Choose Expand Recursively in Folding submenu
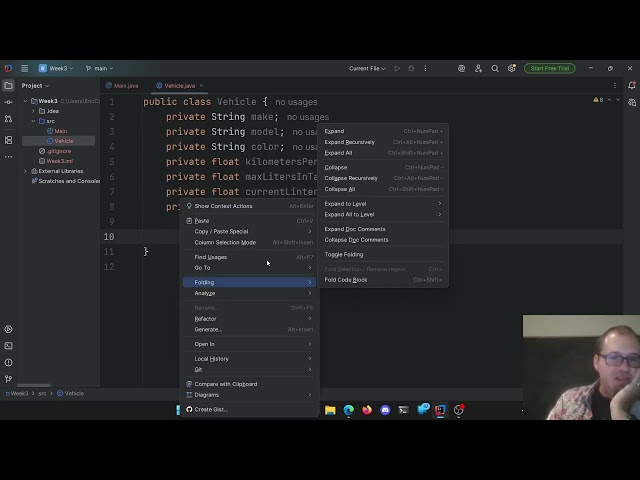640x480 pixels. (x=383, y=142)
